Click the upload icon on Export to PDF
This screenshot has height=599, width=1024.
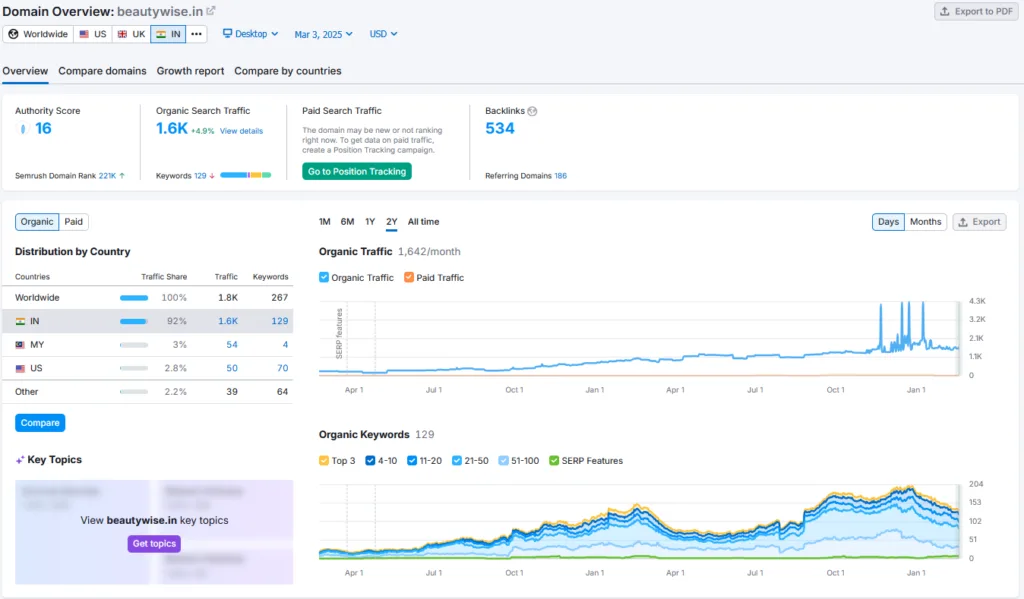coord(944,12)
